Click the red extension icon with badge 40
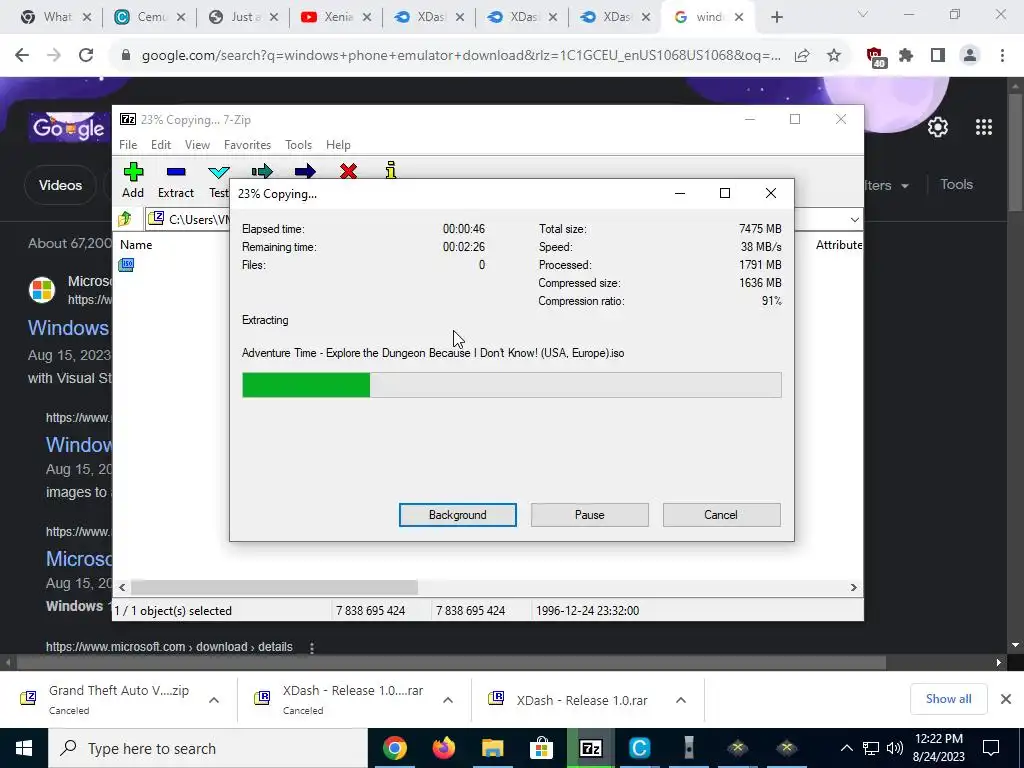1024x768 pixels. coord(875,57)
